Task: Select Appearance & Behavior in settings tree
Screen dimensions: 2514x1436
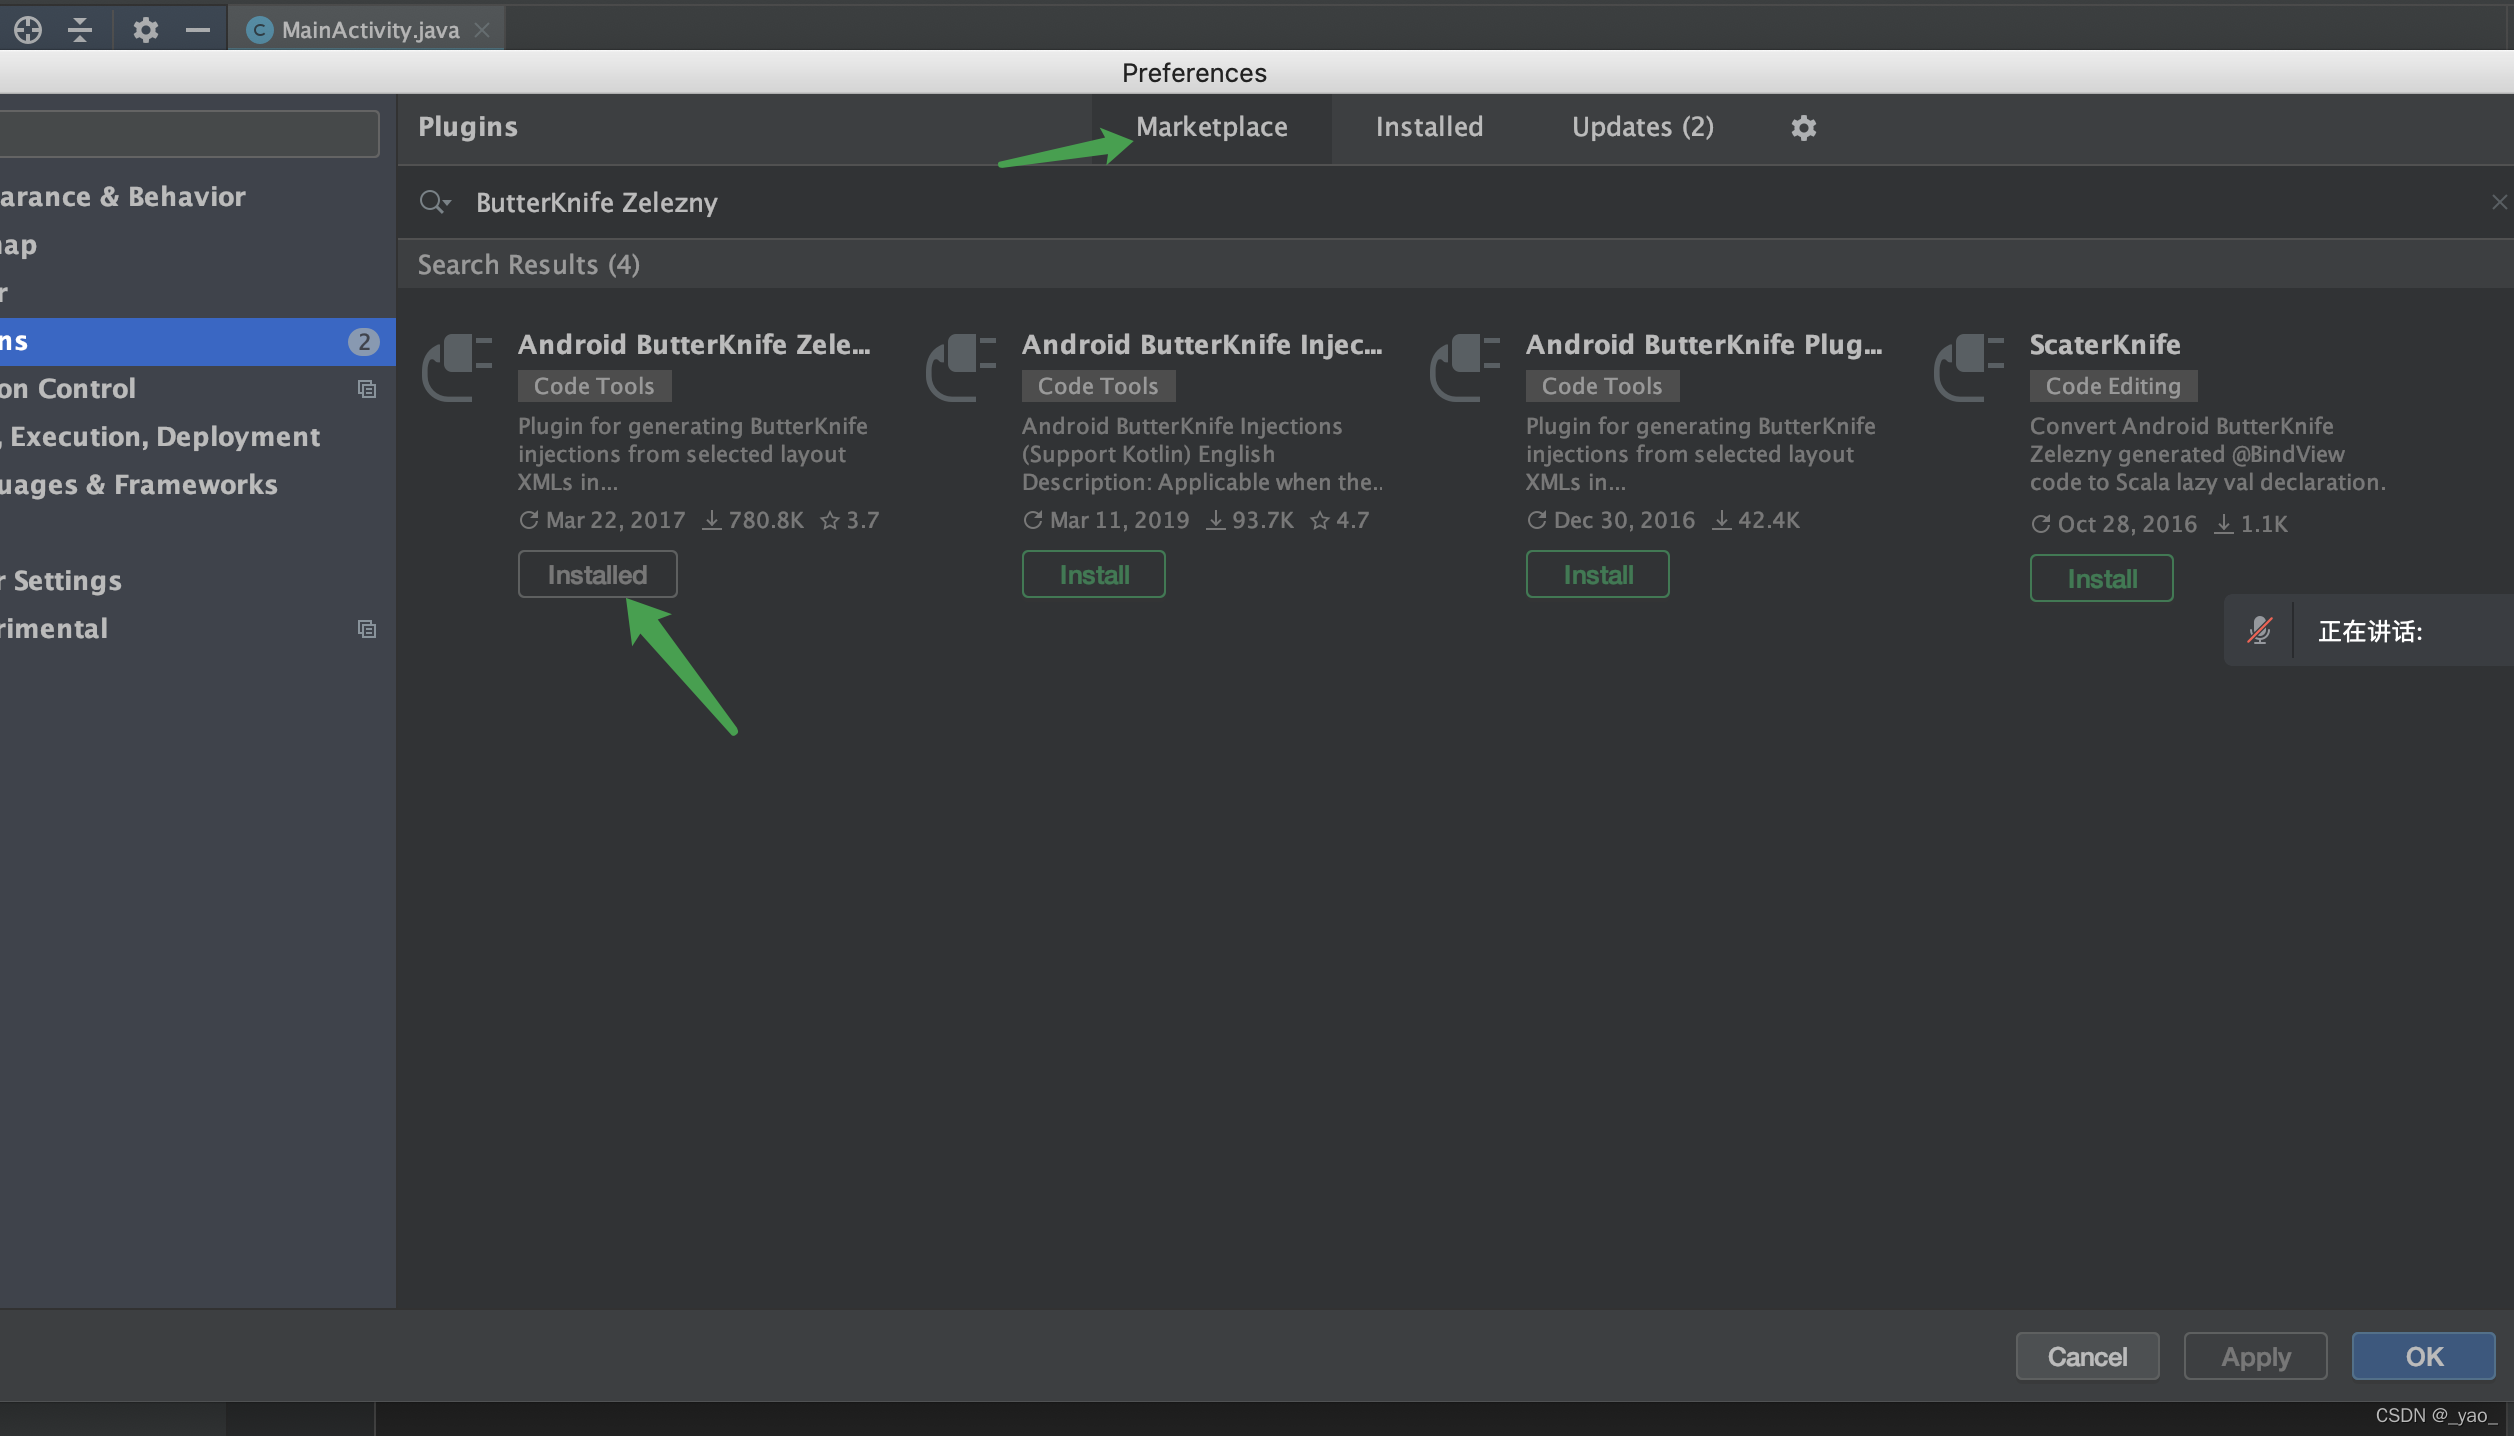Action: (x=198, y=197)
